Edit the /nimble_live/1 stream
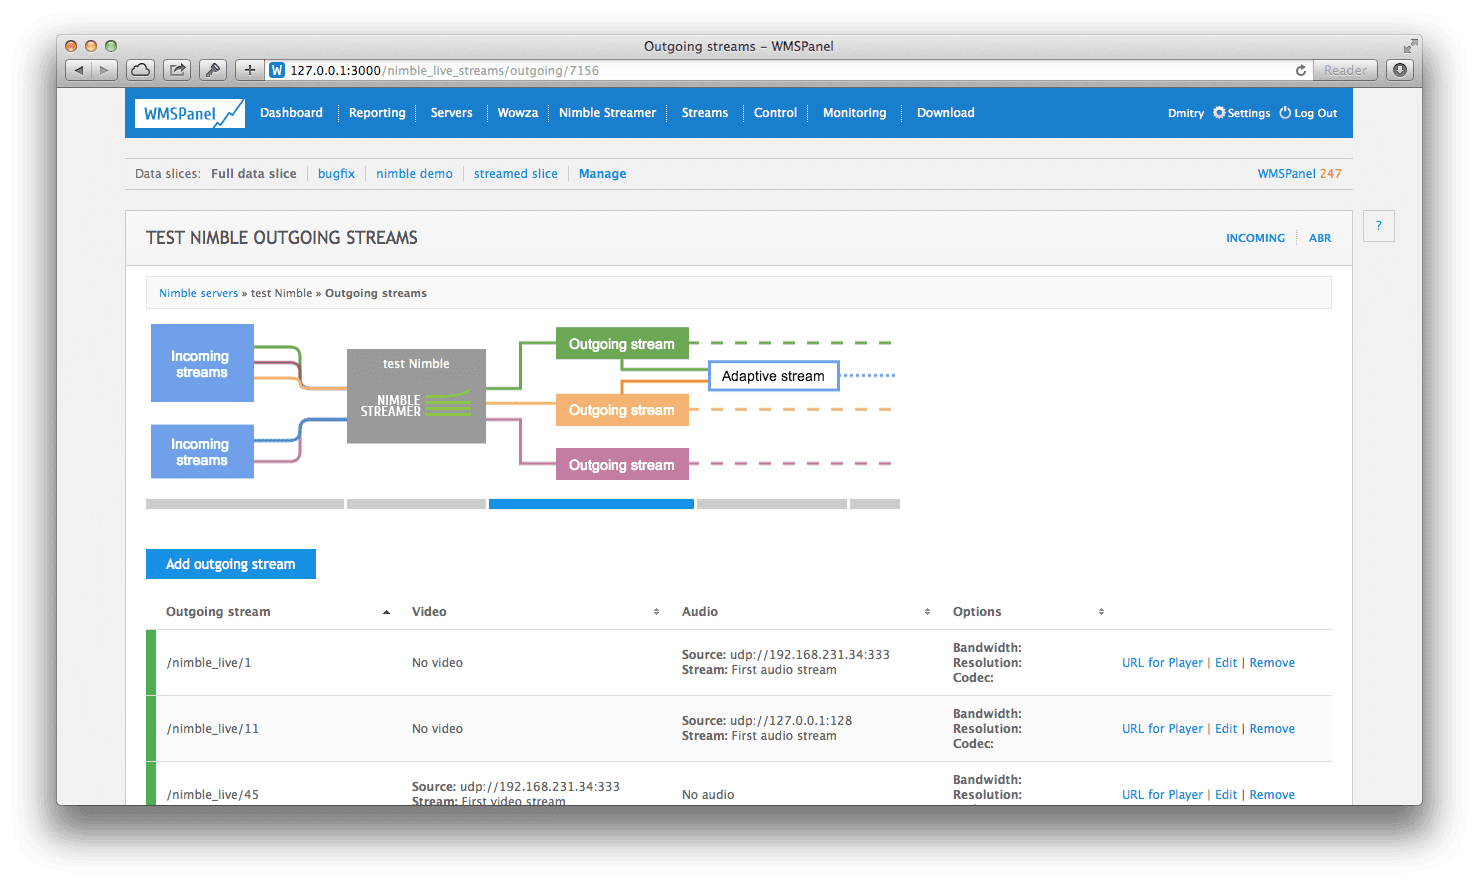The width and height of the screenshot is (1479, 884). point(1226,663)
